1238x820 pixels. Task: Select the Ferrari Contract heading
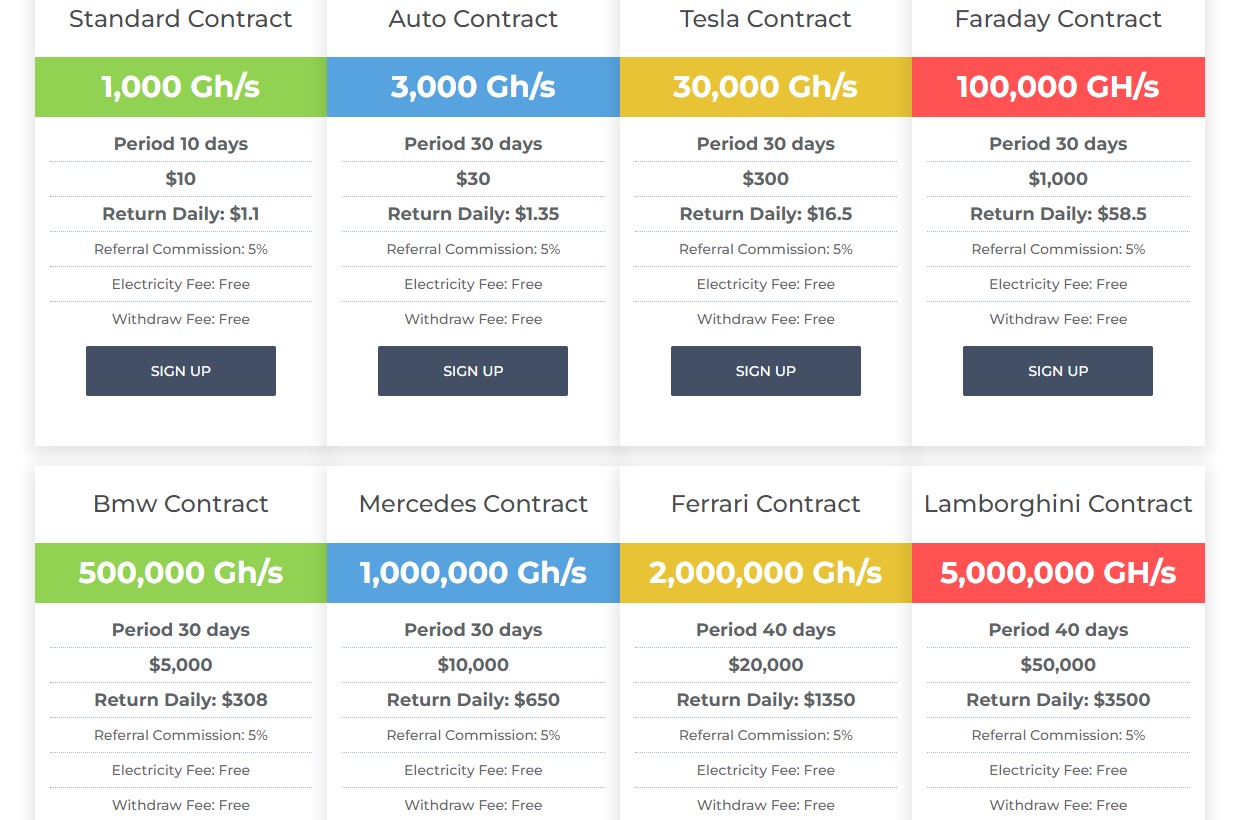click(x=765, y=504)
